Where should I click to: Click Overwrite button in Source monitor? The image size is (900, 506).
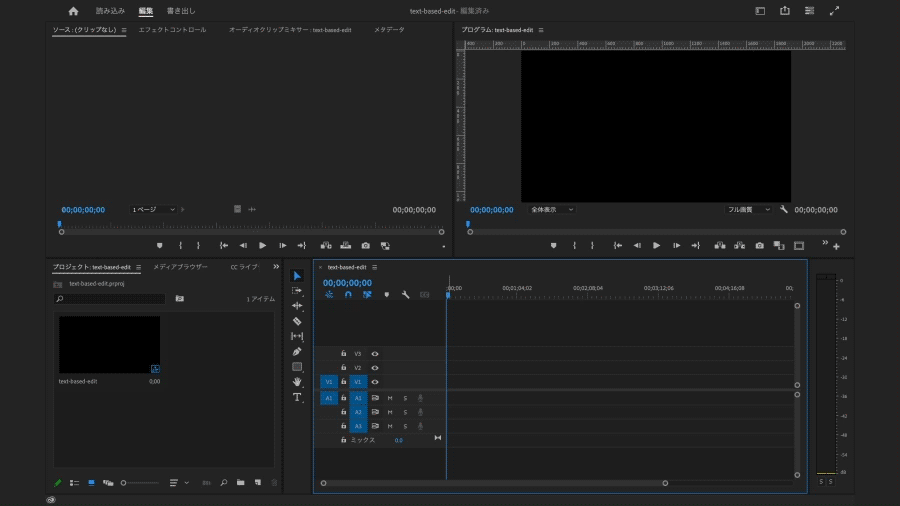(x=346, y=246)
